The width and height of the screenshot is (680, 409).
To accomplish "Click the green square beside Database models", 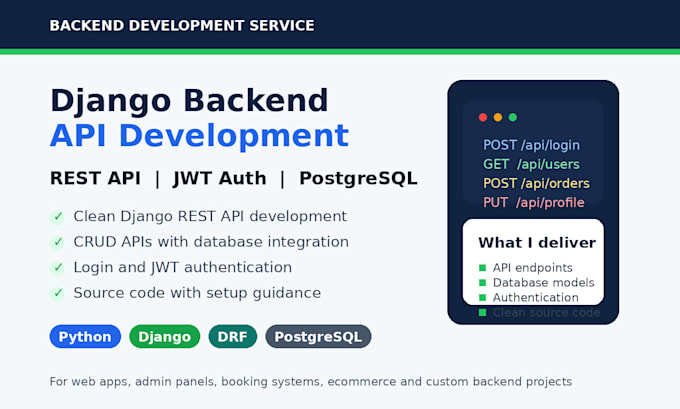I will point(482,283).
